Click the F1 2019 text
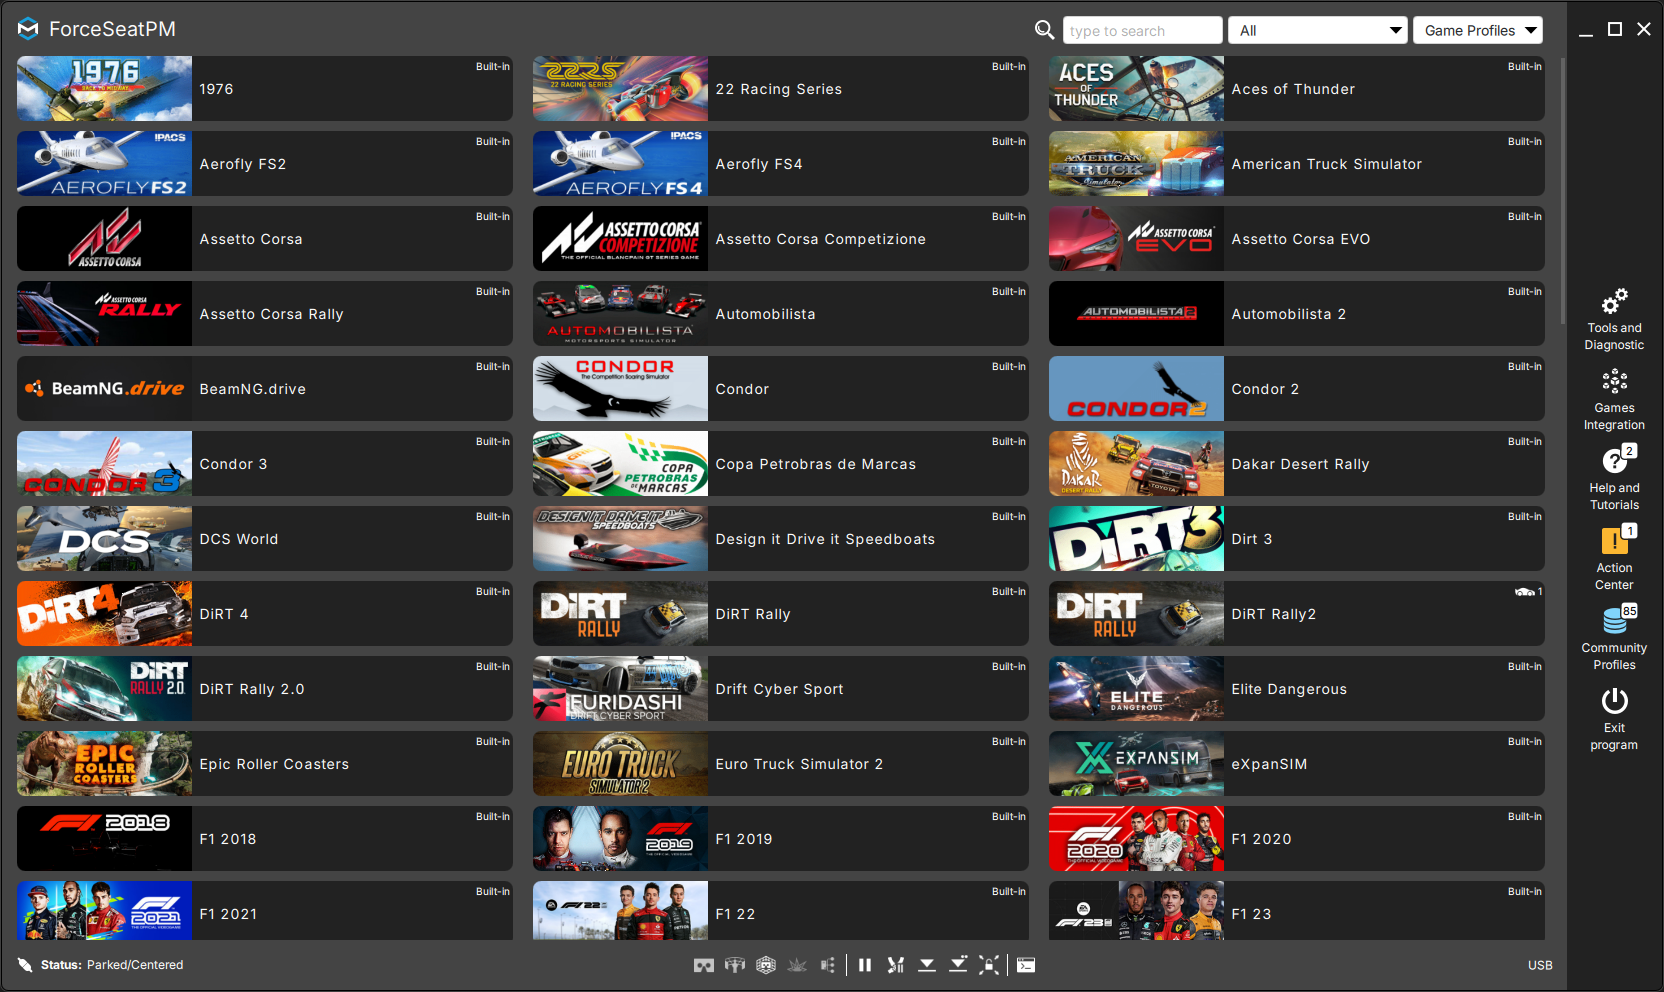Screen dimensions: 1664x992 pyautogui.click(x=743, y=839)
